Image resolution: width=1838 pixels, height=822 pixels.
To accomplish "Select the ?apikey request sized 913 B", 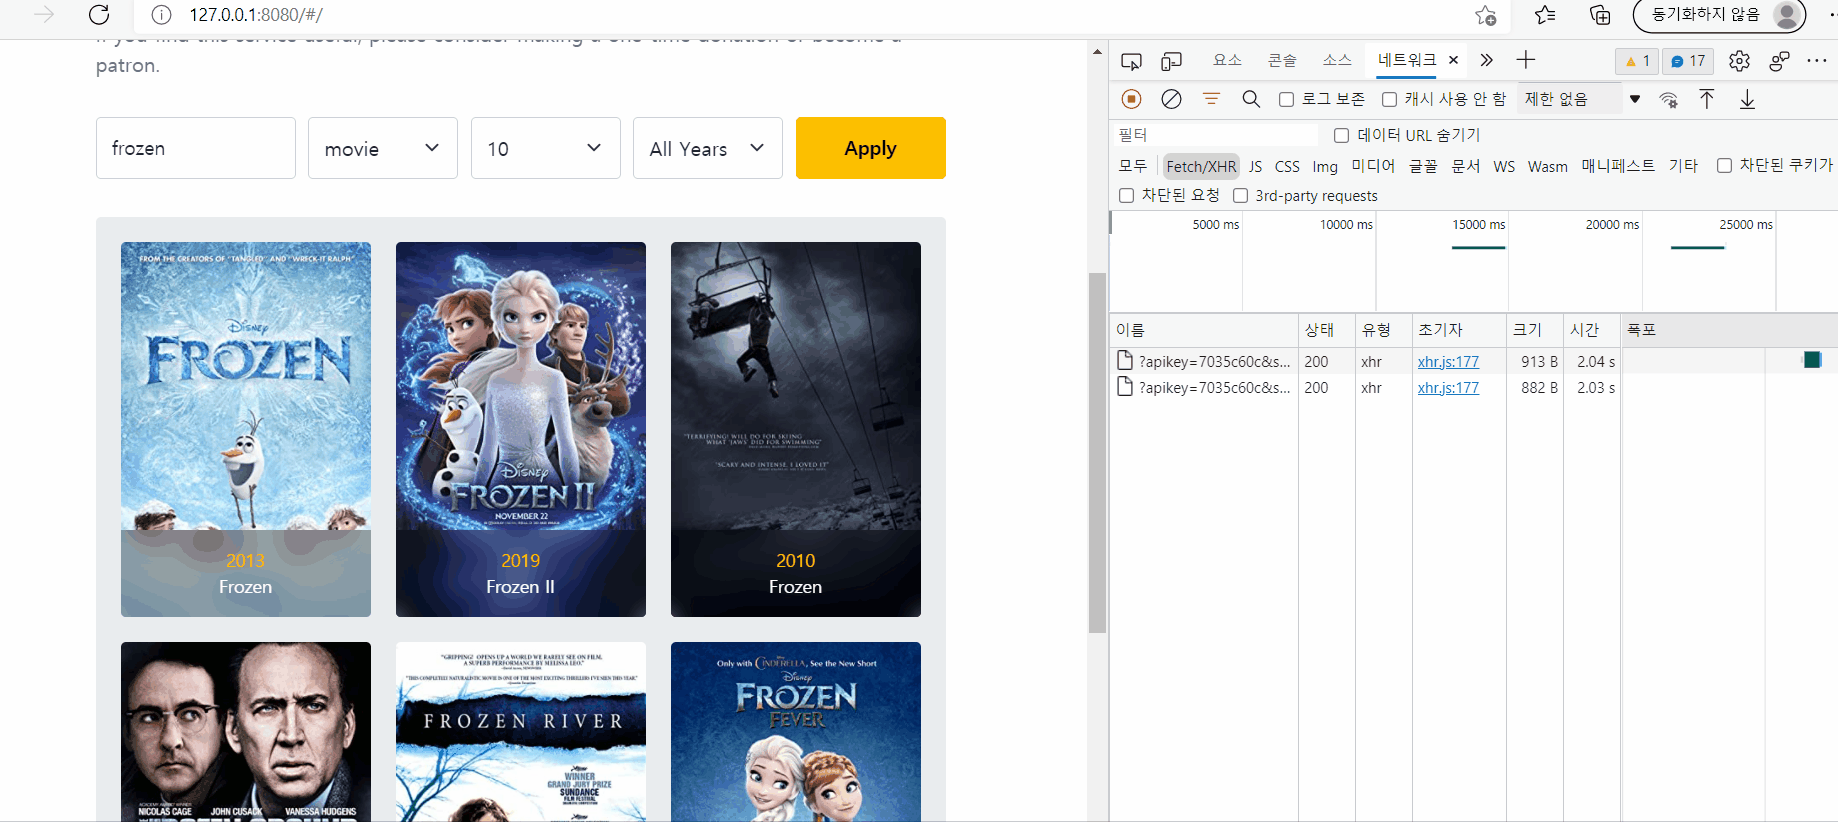I will [x=1214, y=361].
